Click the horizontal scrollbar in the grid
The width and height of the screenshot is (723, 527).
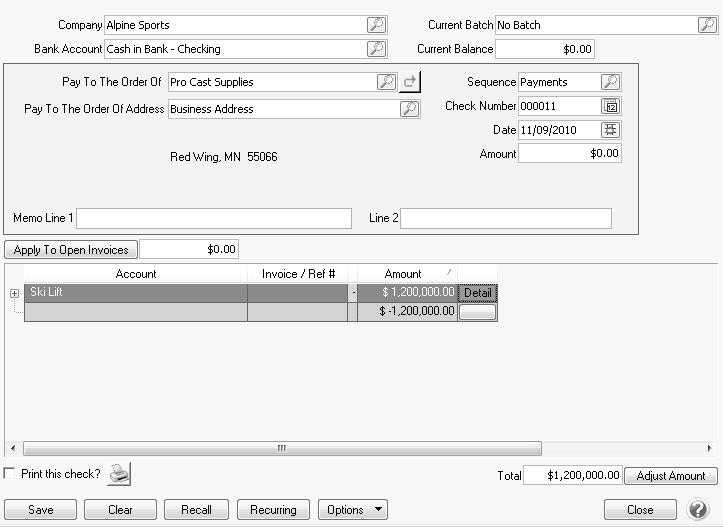point(282,449)
